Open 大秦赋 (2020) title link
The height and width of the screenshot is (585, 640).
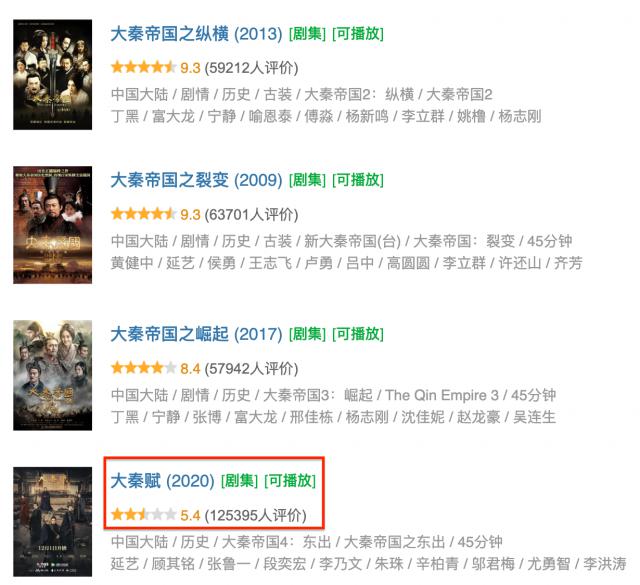click(x=162, y=481)
